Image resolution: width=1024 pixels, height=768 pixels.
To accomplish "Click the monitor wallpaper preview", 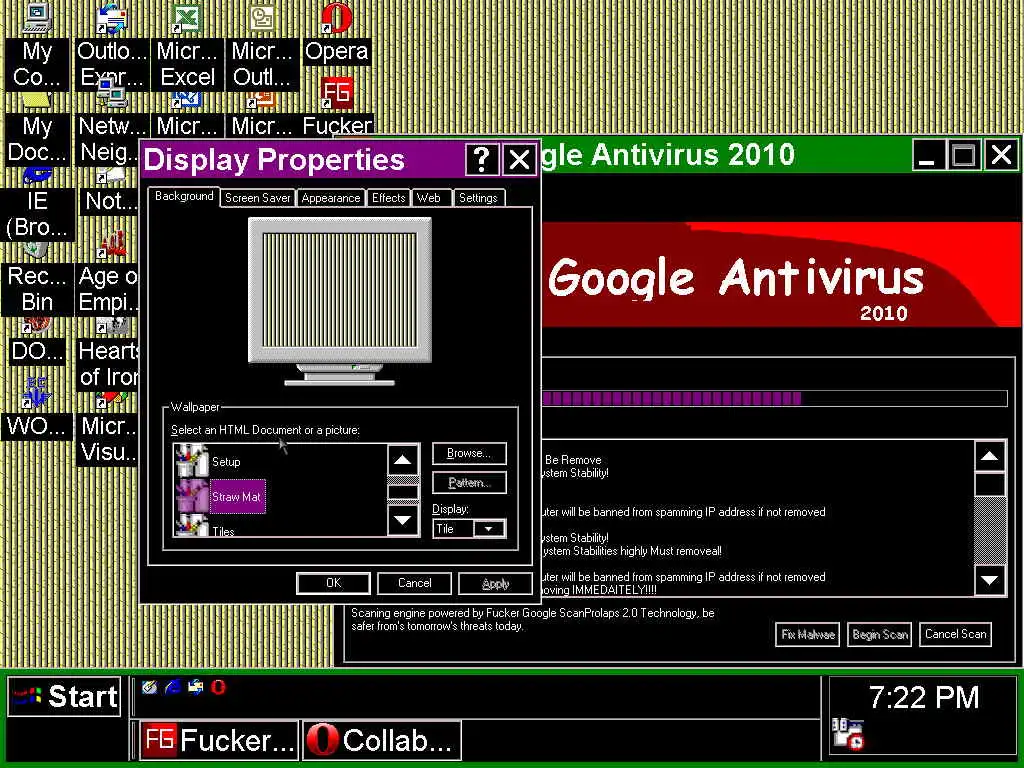I will coord(339,290).
